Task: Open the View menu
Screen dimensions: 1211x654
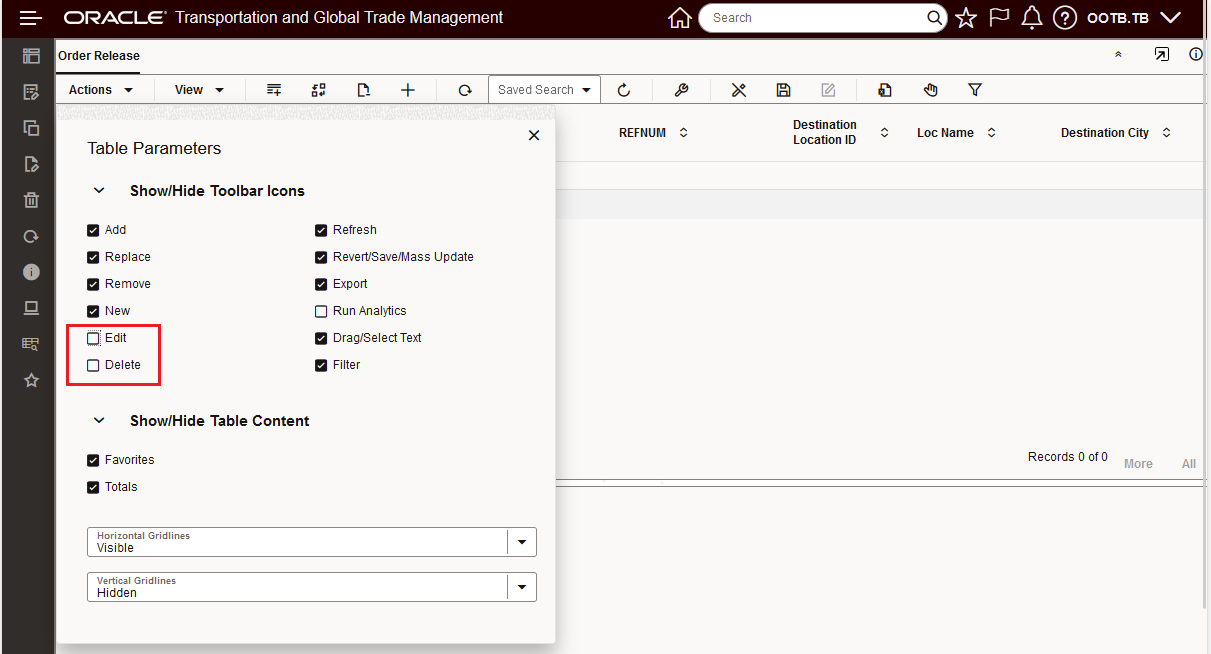Action: click(x=199, y=90)
